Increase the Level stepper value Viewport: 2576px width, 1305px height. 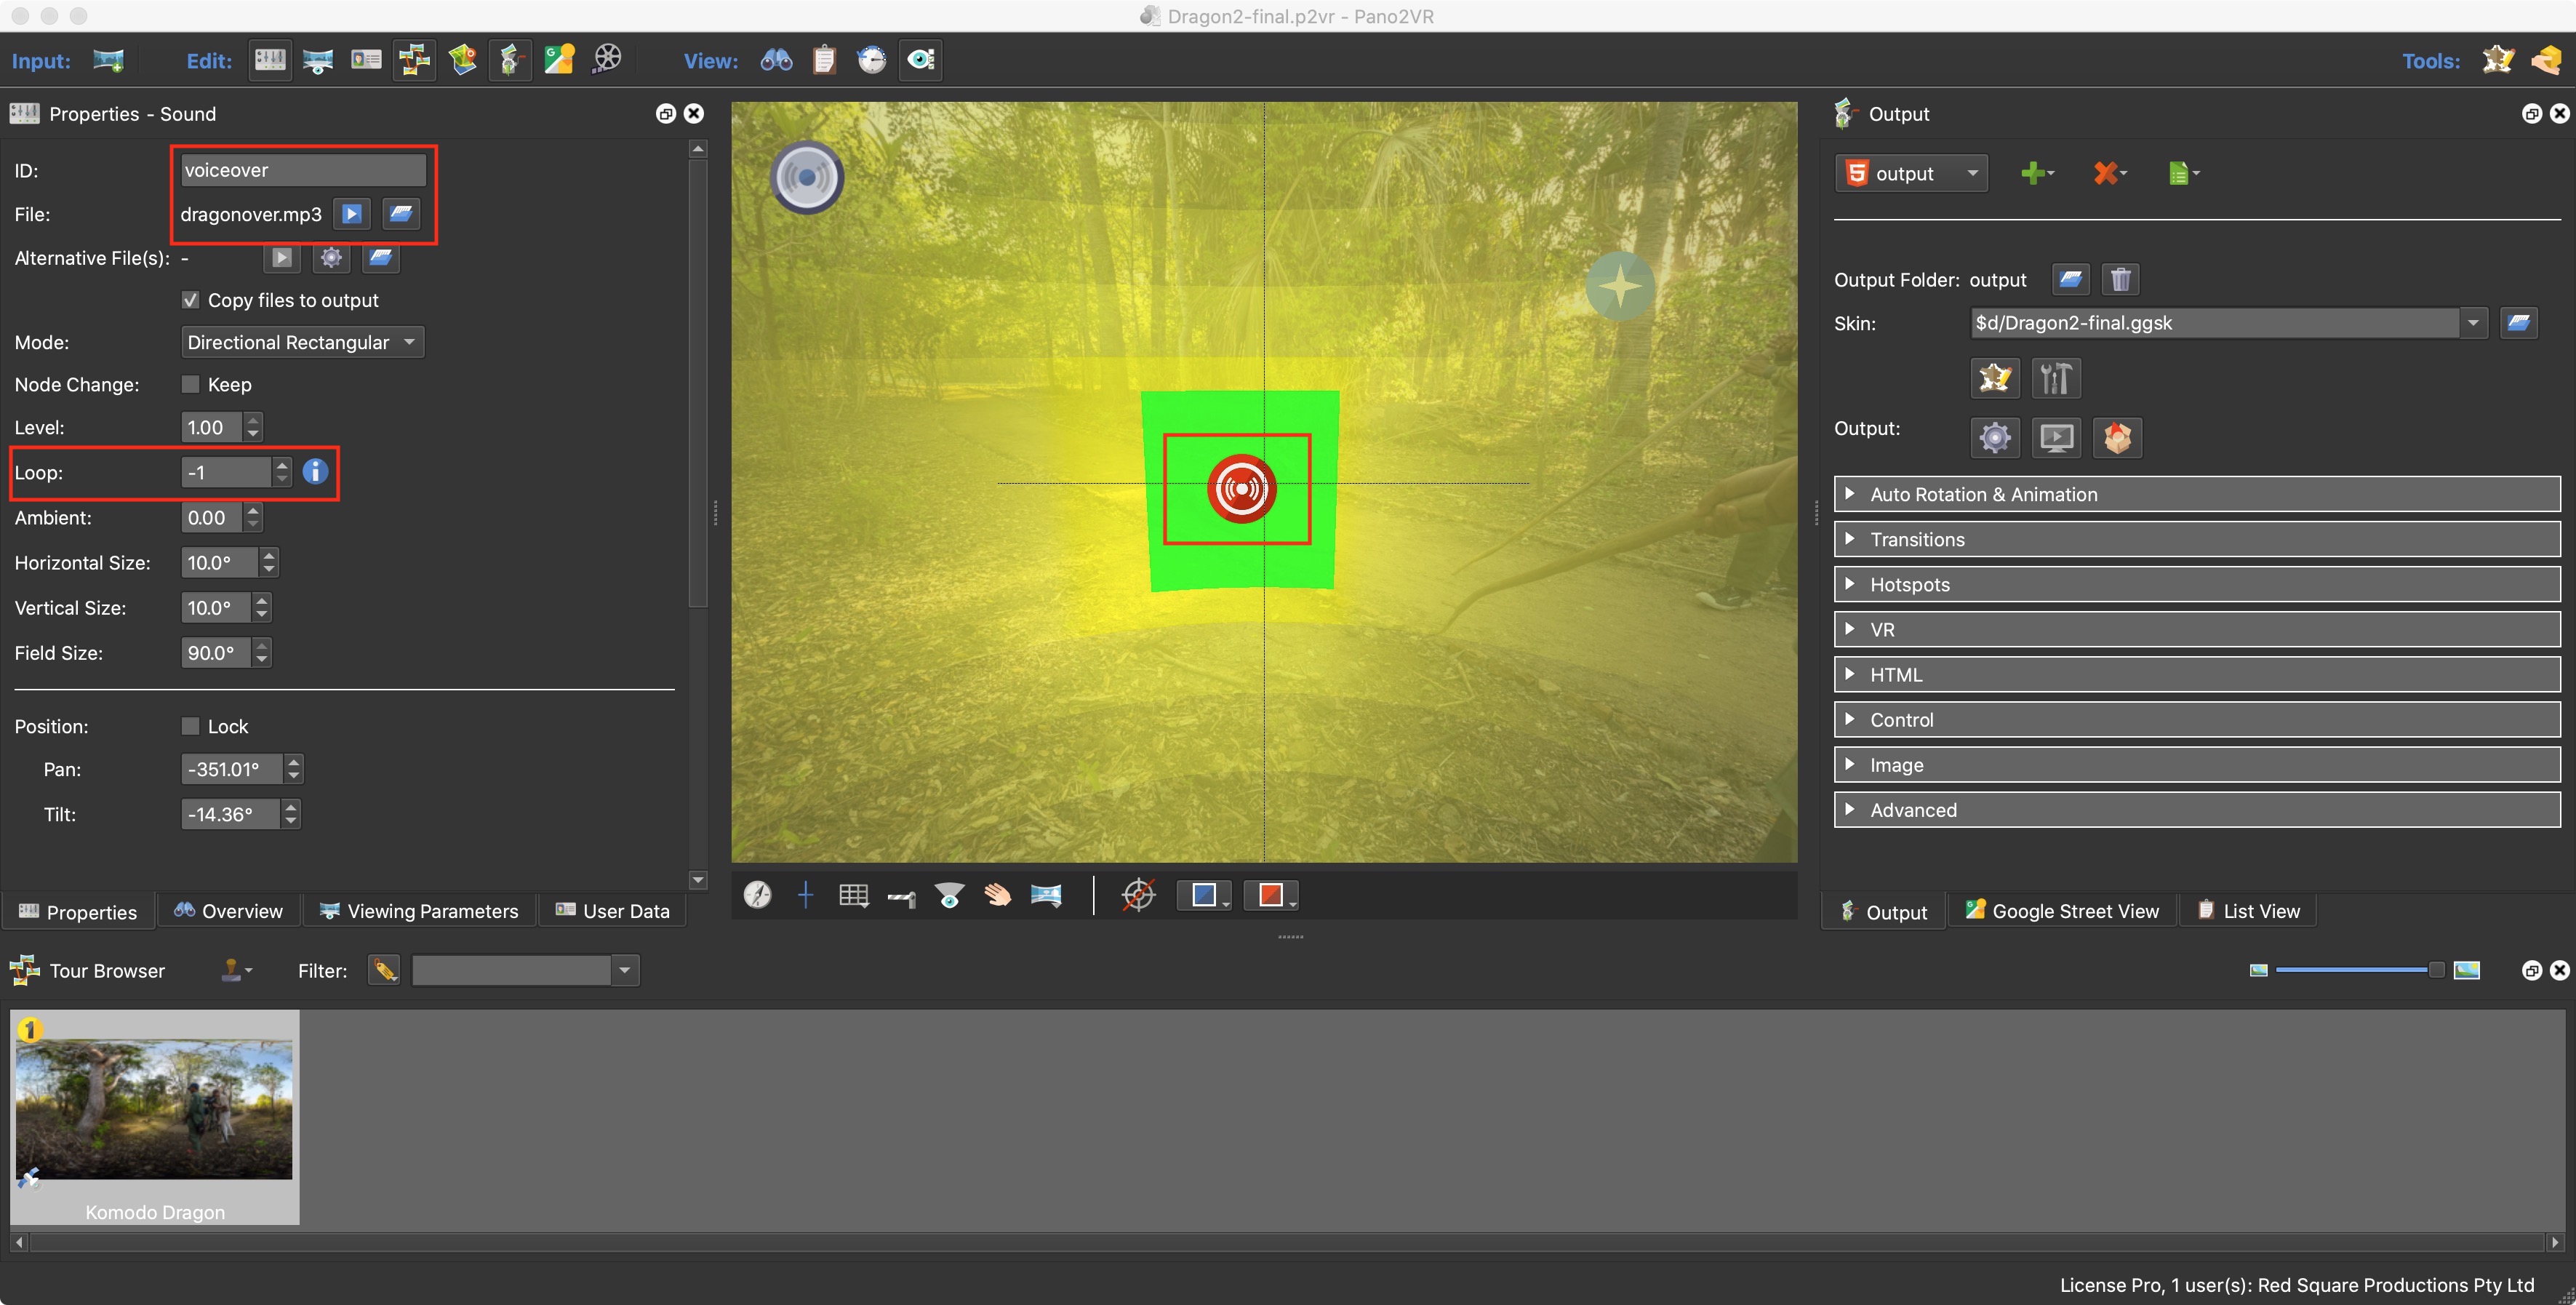coord(253,421)
